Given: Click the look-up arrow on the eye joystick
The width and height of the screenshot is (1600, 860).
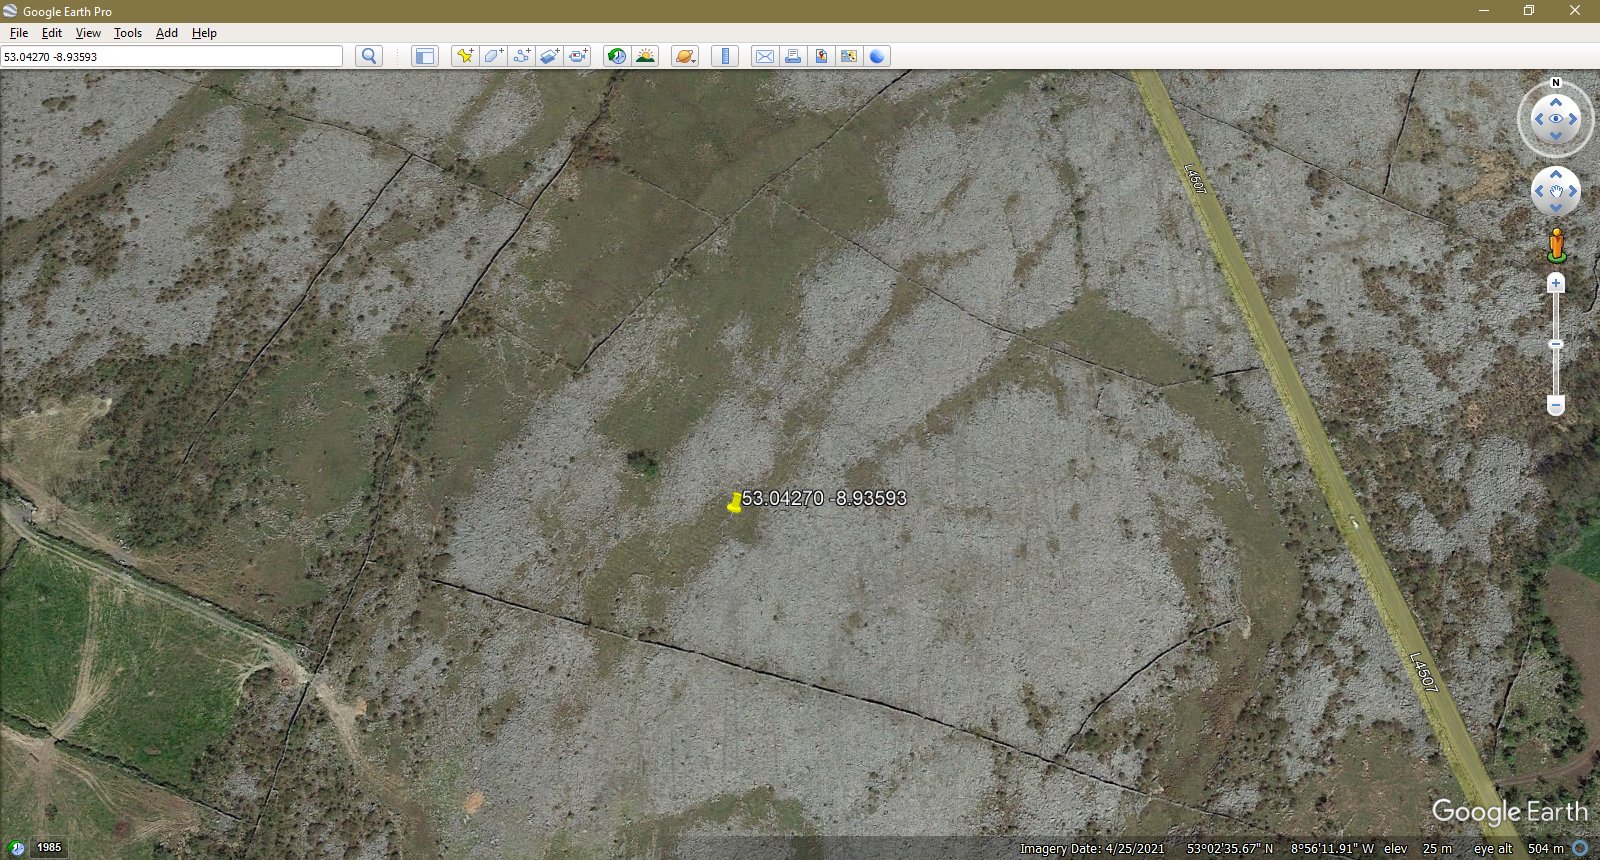Looking at the screenshot, I should click(x=1556, y=102).
